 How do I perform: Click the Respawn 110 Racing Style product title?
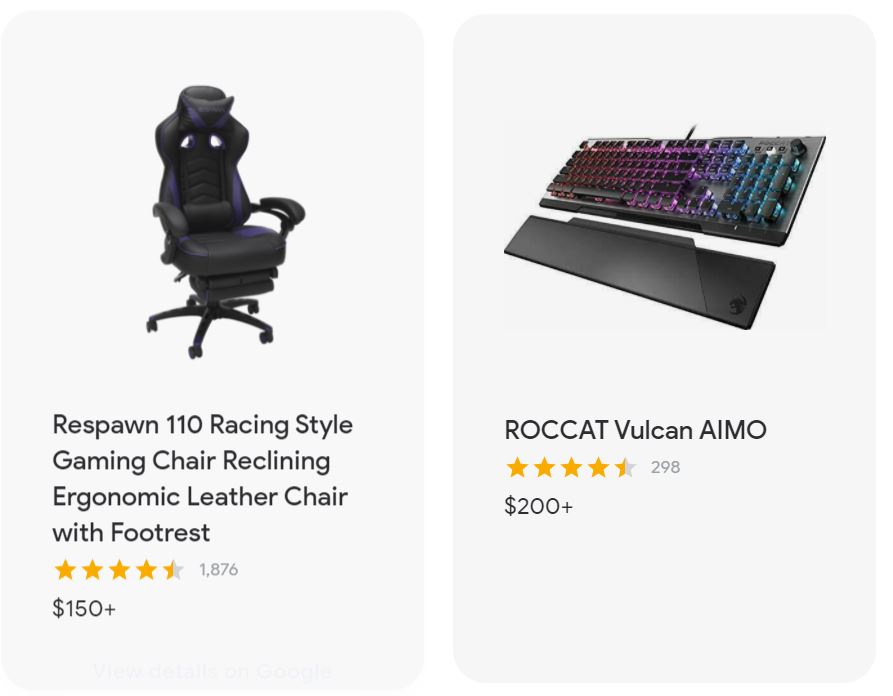pyautogui.click(x=202, y=478)
